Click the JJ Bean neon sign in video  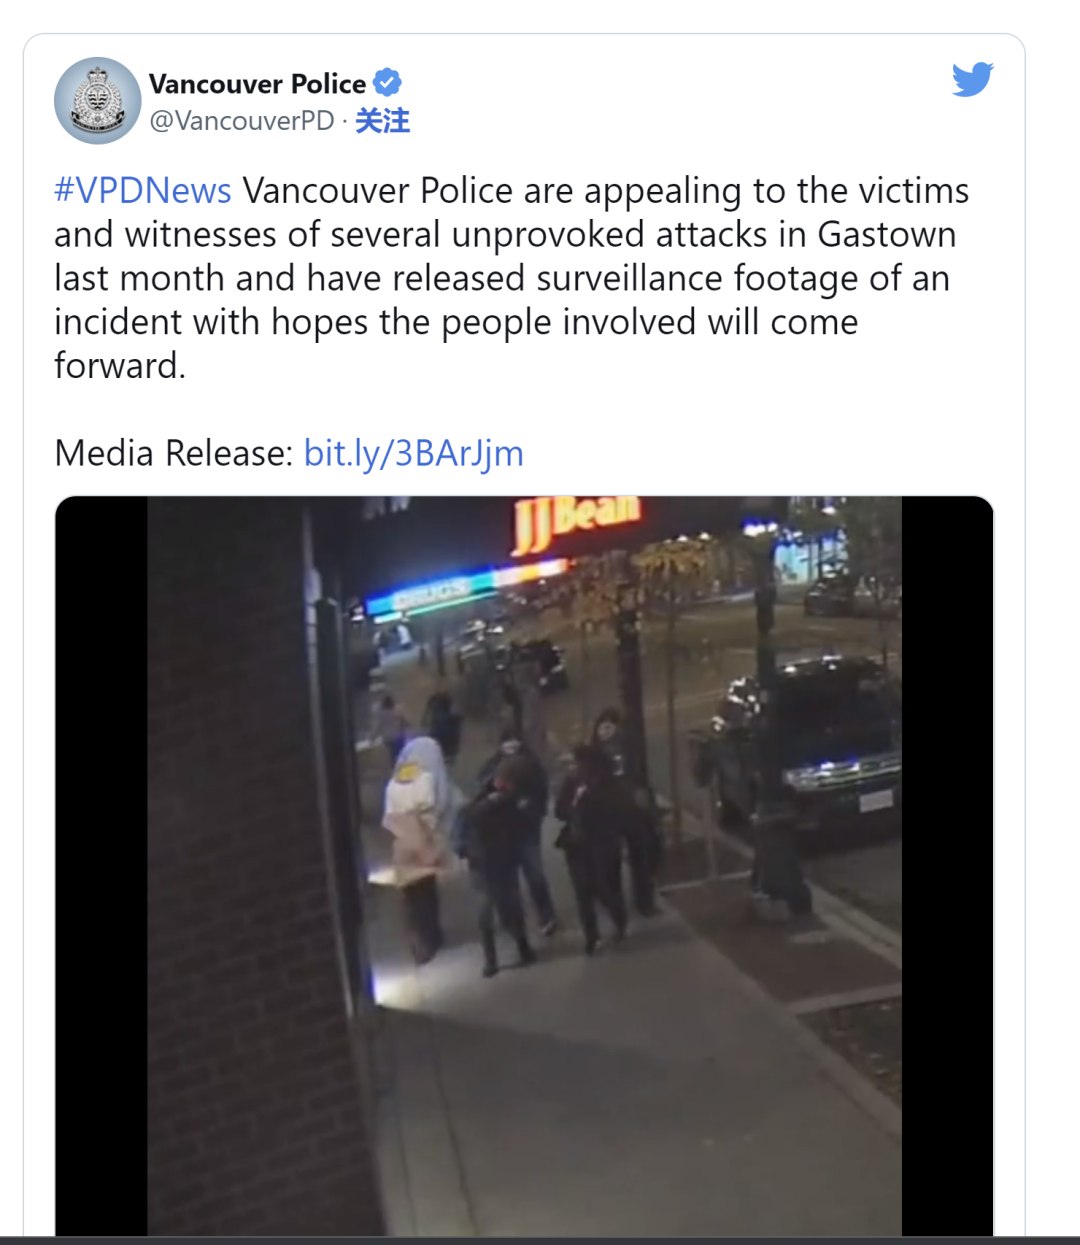tap(576, 522)
